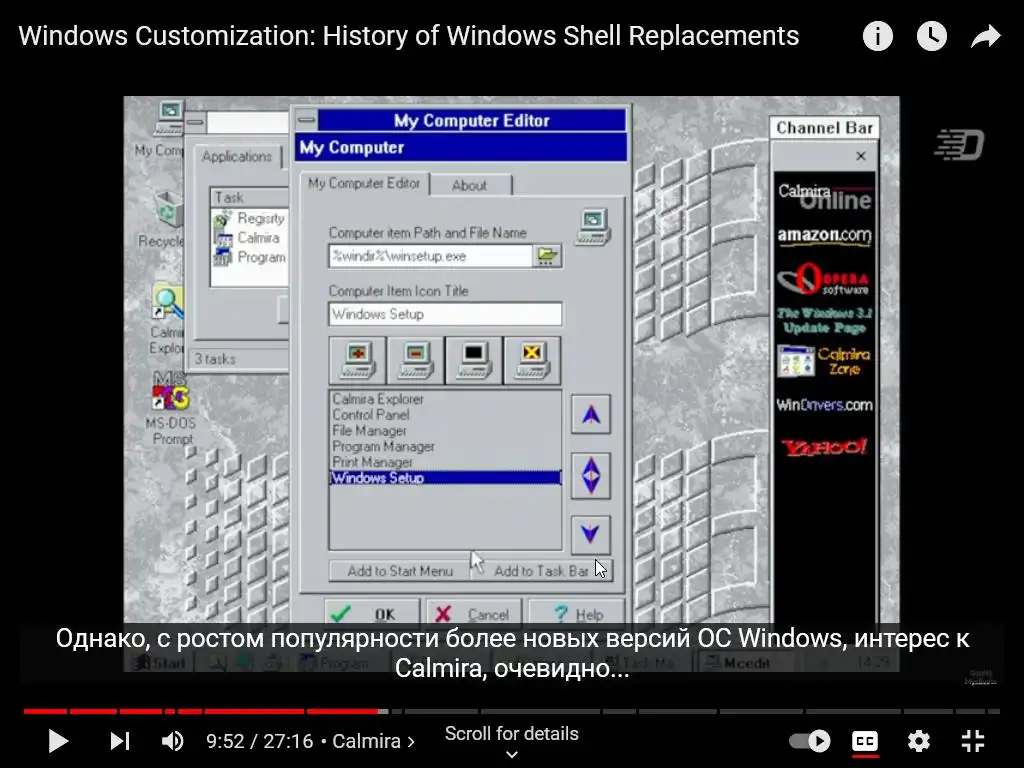1024x768 pixels.
Task: Click the path and file name field
Action: point(430,256)
